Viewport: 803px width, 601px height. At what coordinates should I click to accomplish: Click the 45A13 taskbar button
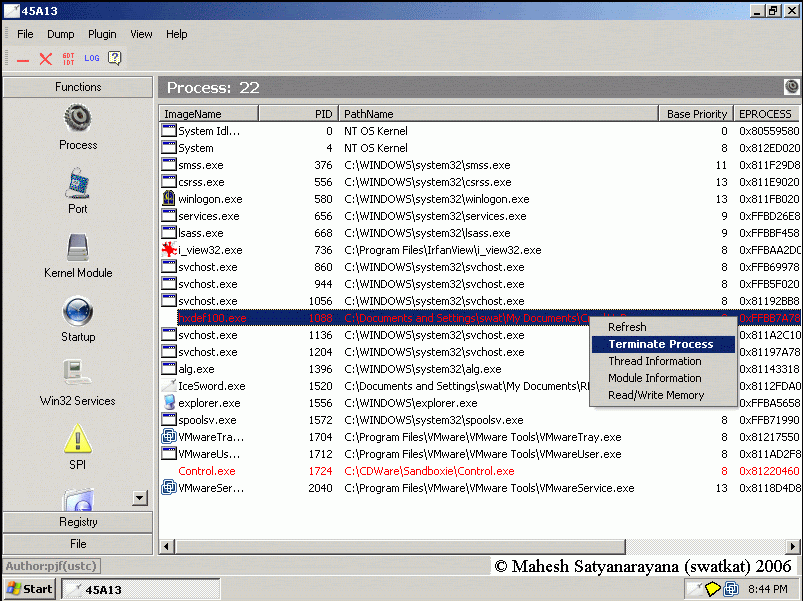pos(141,589)
